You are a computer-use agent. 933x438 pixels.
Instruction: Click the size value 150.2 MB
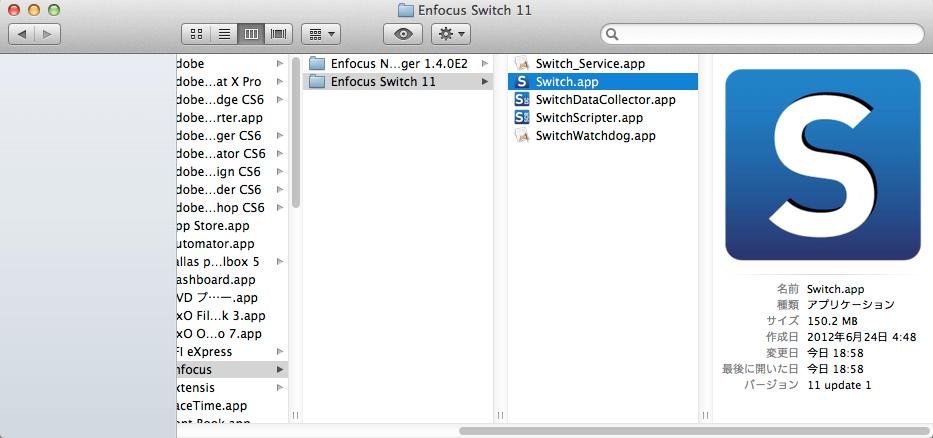pos(832,321)
